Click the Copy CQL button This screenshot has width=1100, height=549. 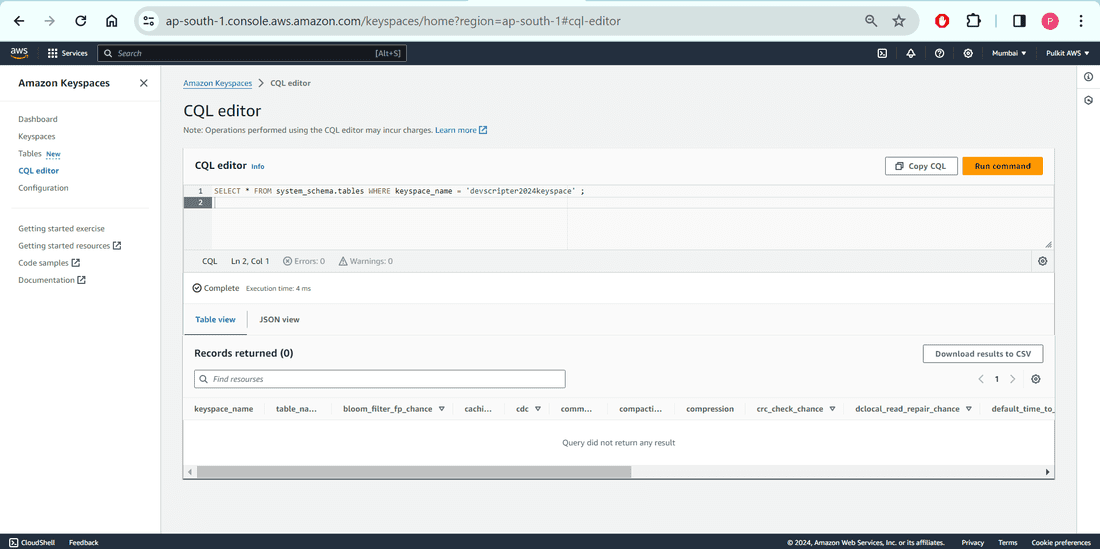click(920, 166)
